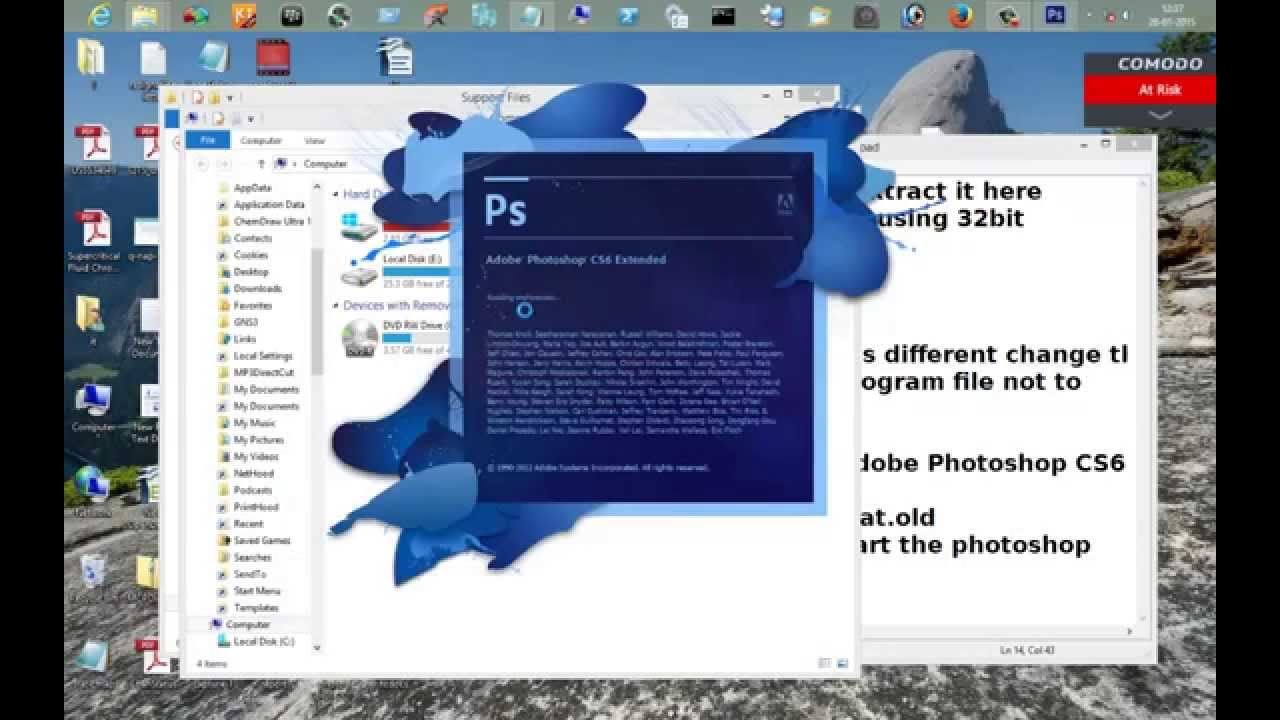The height and width of the screenshot is (720, 1280).
Task: Go up one level in Explorer
Action: tap(261, 164)
